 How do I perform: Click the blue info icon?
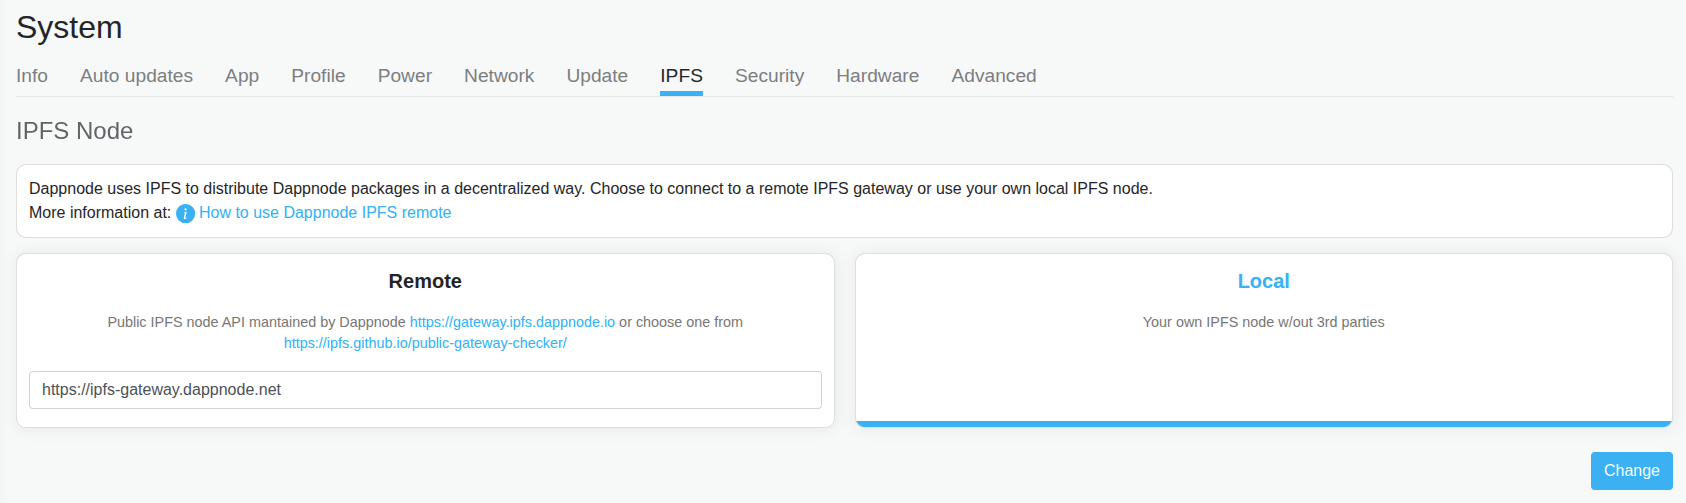(185, 213)
